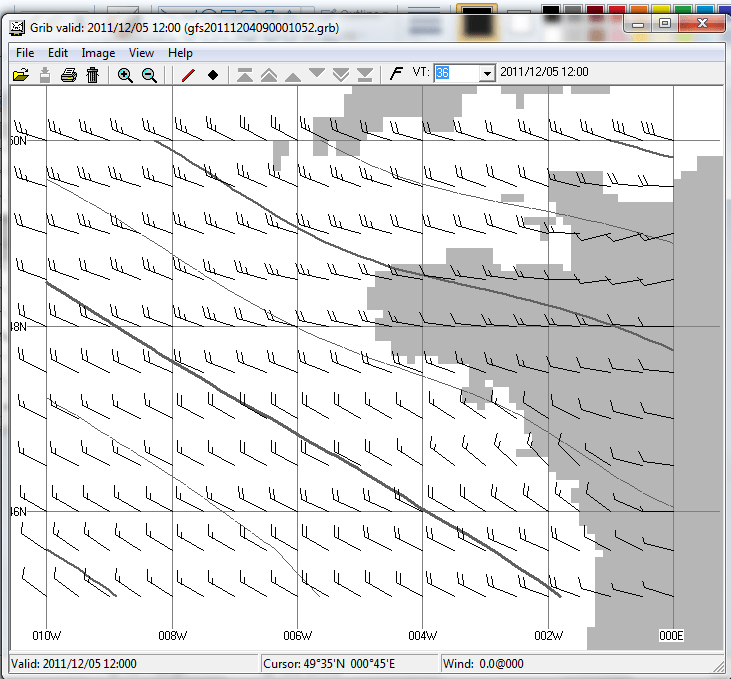
Task: Close the Grib window
Action: click(702, 23)
